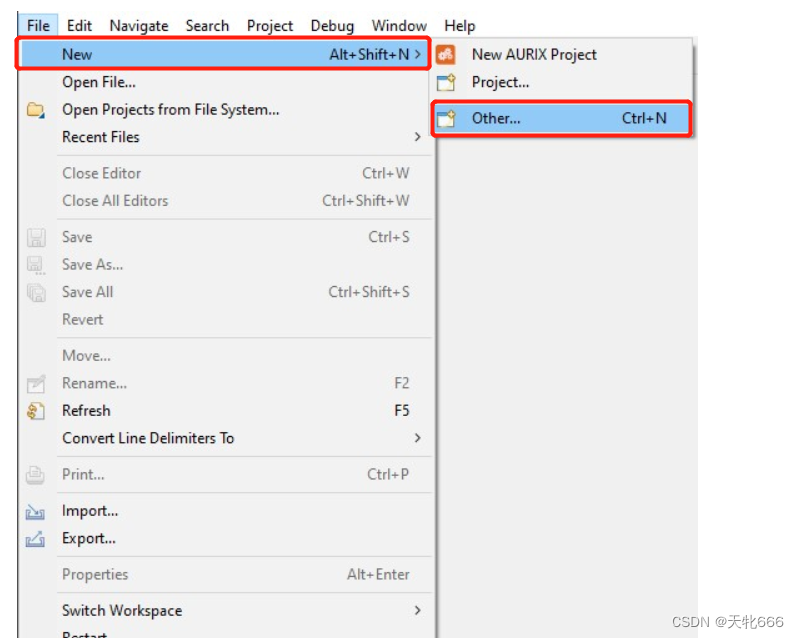Click the Rename icon
This screenshot has height=638, width=799.
pos(36,383)
